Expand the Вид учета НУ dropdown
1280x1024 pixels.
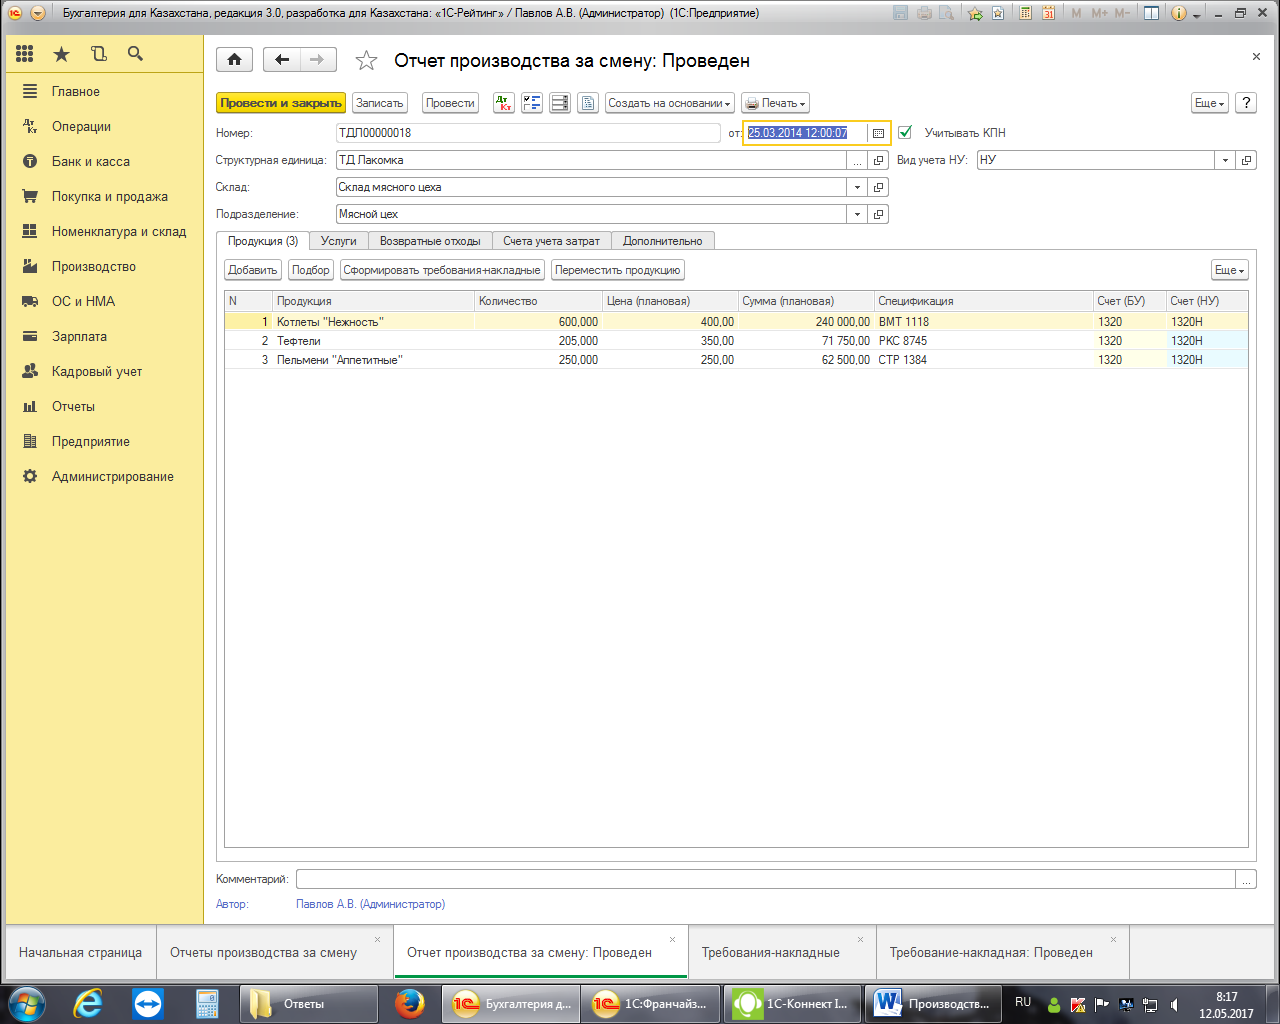(1225, 160)
